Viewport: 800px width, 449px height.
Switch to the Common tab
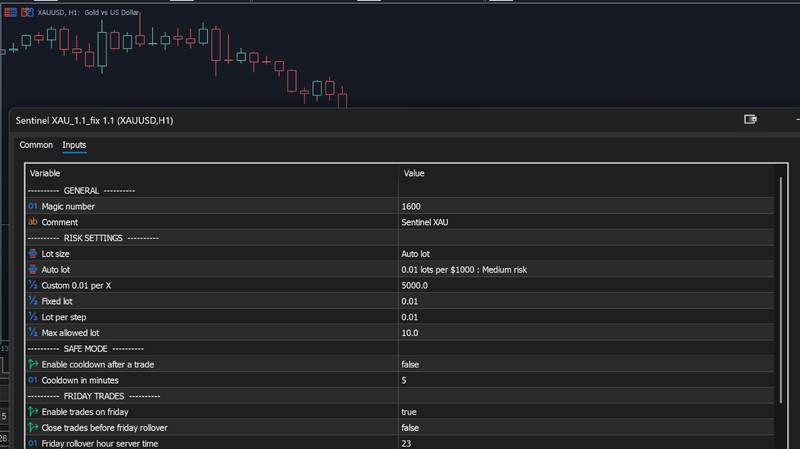(36, 145)
